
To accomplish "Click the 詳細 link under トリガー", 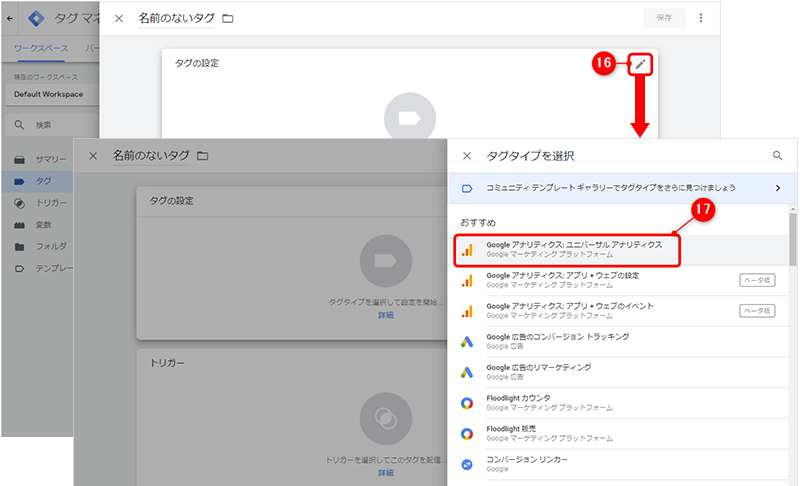I will click(x=386, y=473).
